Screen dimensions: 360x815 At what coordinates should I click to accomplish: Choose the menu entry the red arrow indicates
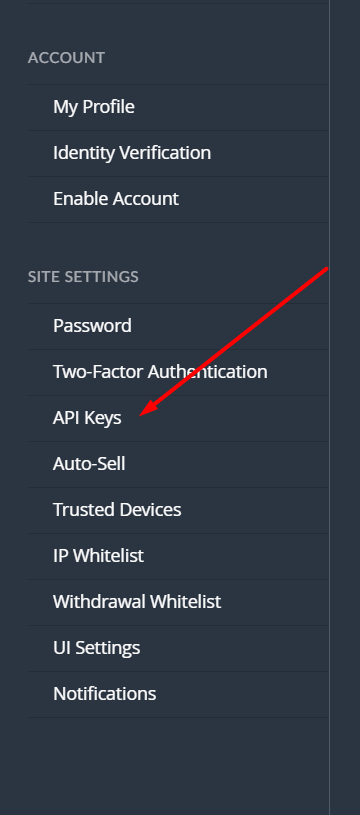click(178, 418)
